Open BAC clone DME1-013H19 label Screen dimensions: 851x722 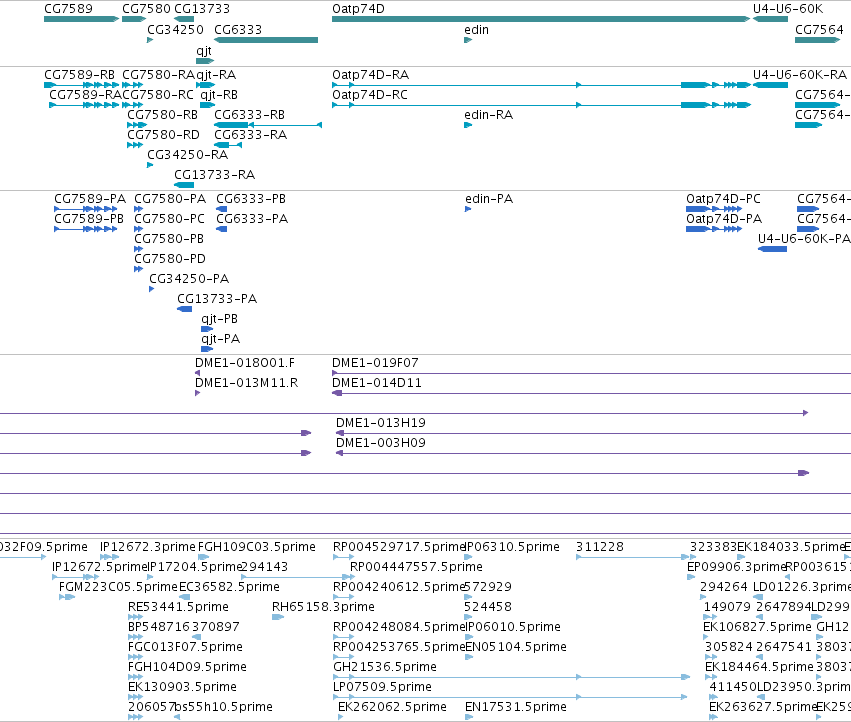(381, 423)
